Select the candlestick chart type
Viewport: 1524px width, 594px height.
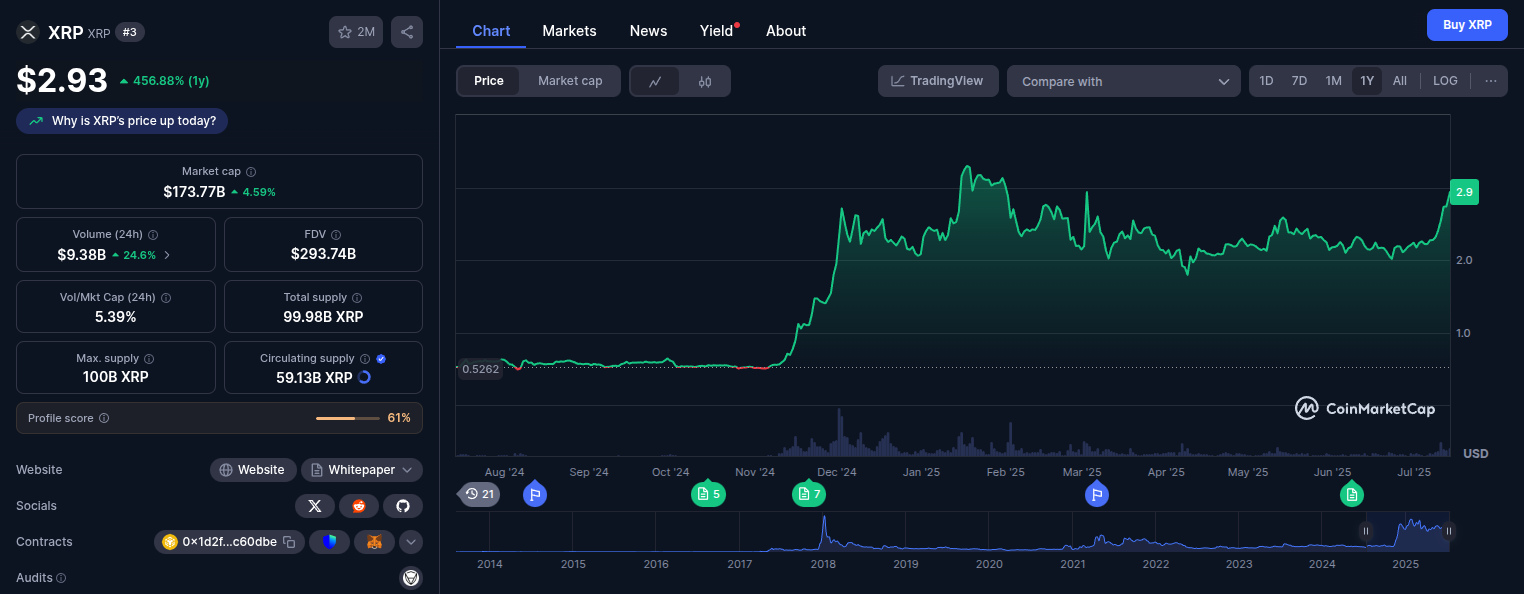coord(705,82)
